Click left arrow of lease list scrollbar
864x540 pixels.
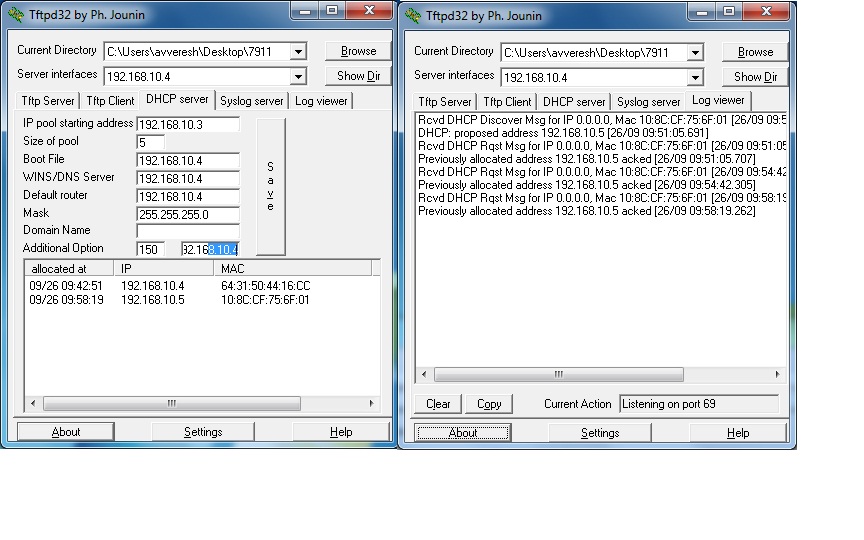[33, 403]
